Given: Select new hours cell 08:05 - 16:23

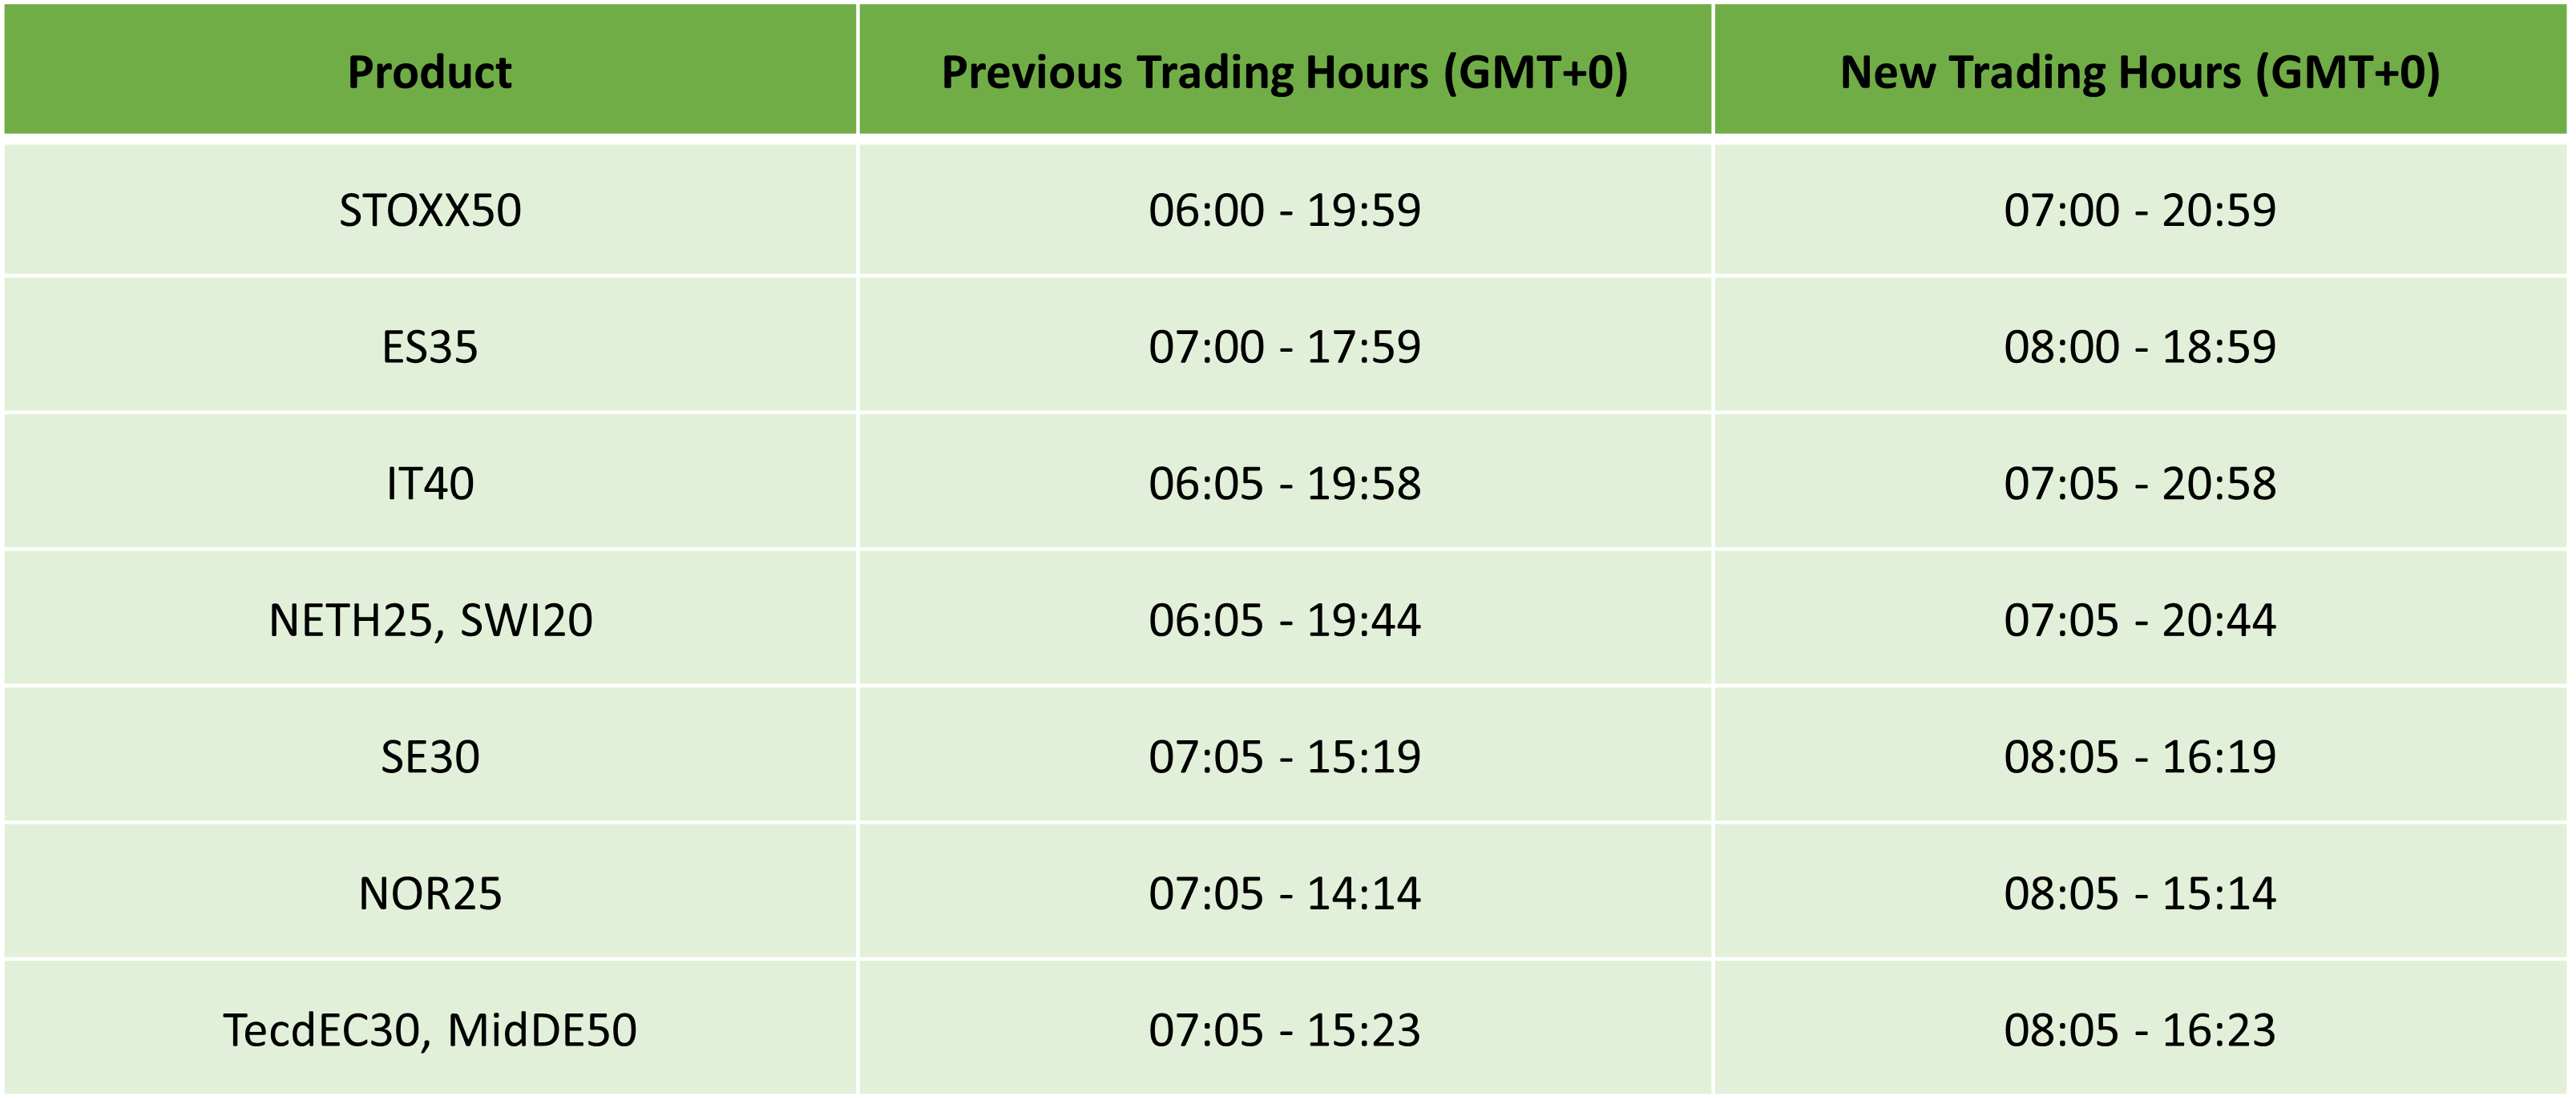Looking at the screenshot, I should click(2140, 1029).
